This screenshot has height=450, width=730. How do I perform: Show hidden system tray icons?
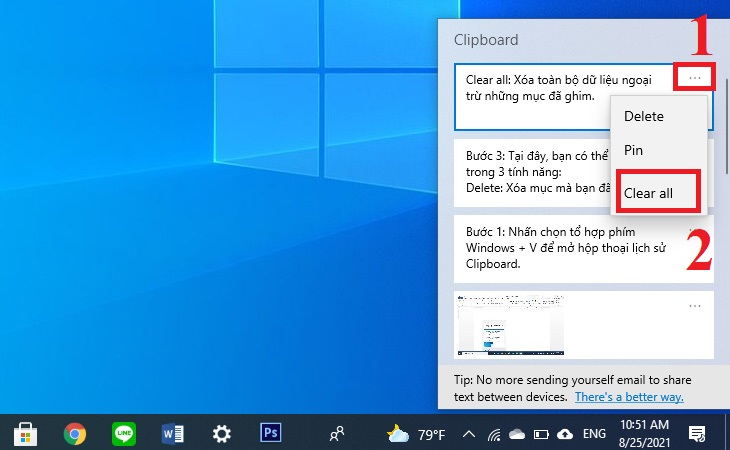point(469,435)
